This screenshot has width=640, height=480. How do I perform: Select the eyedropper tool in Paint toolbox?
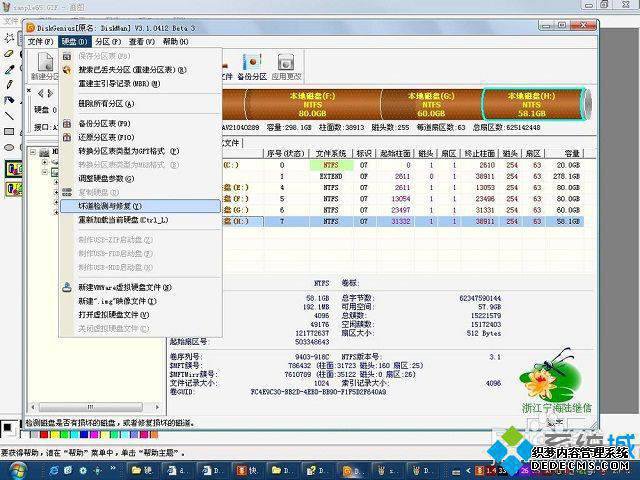coord(9,69)
